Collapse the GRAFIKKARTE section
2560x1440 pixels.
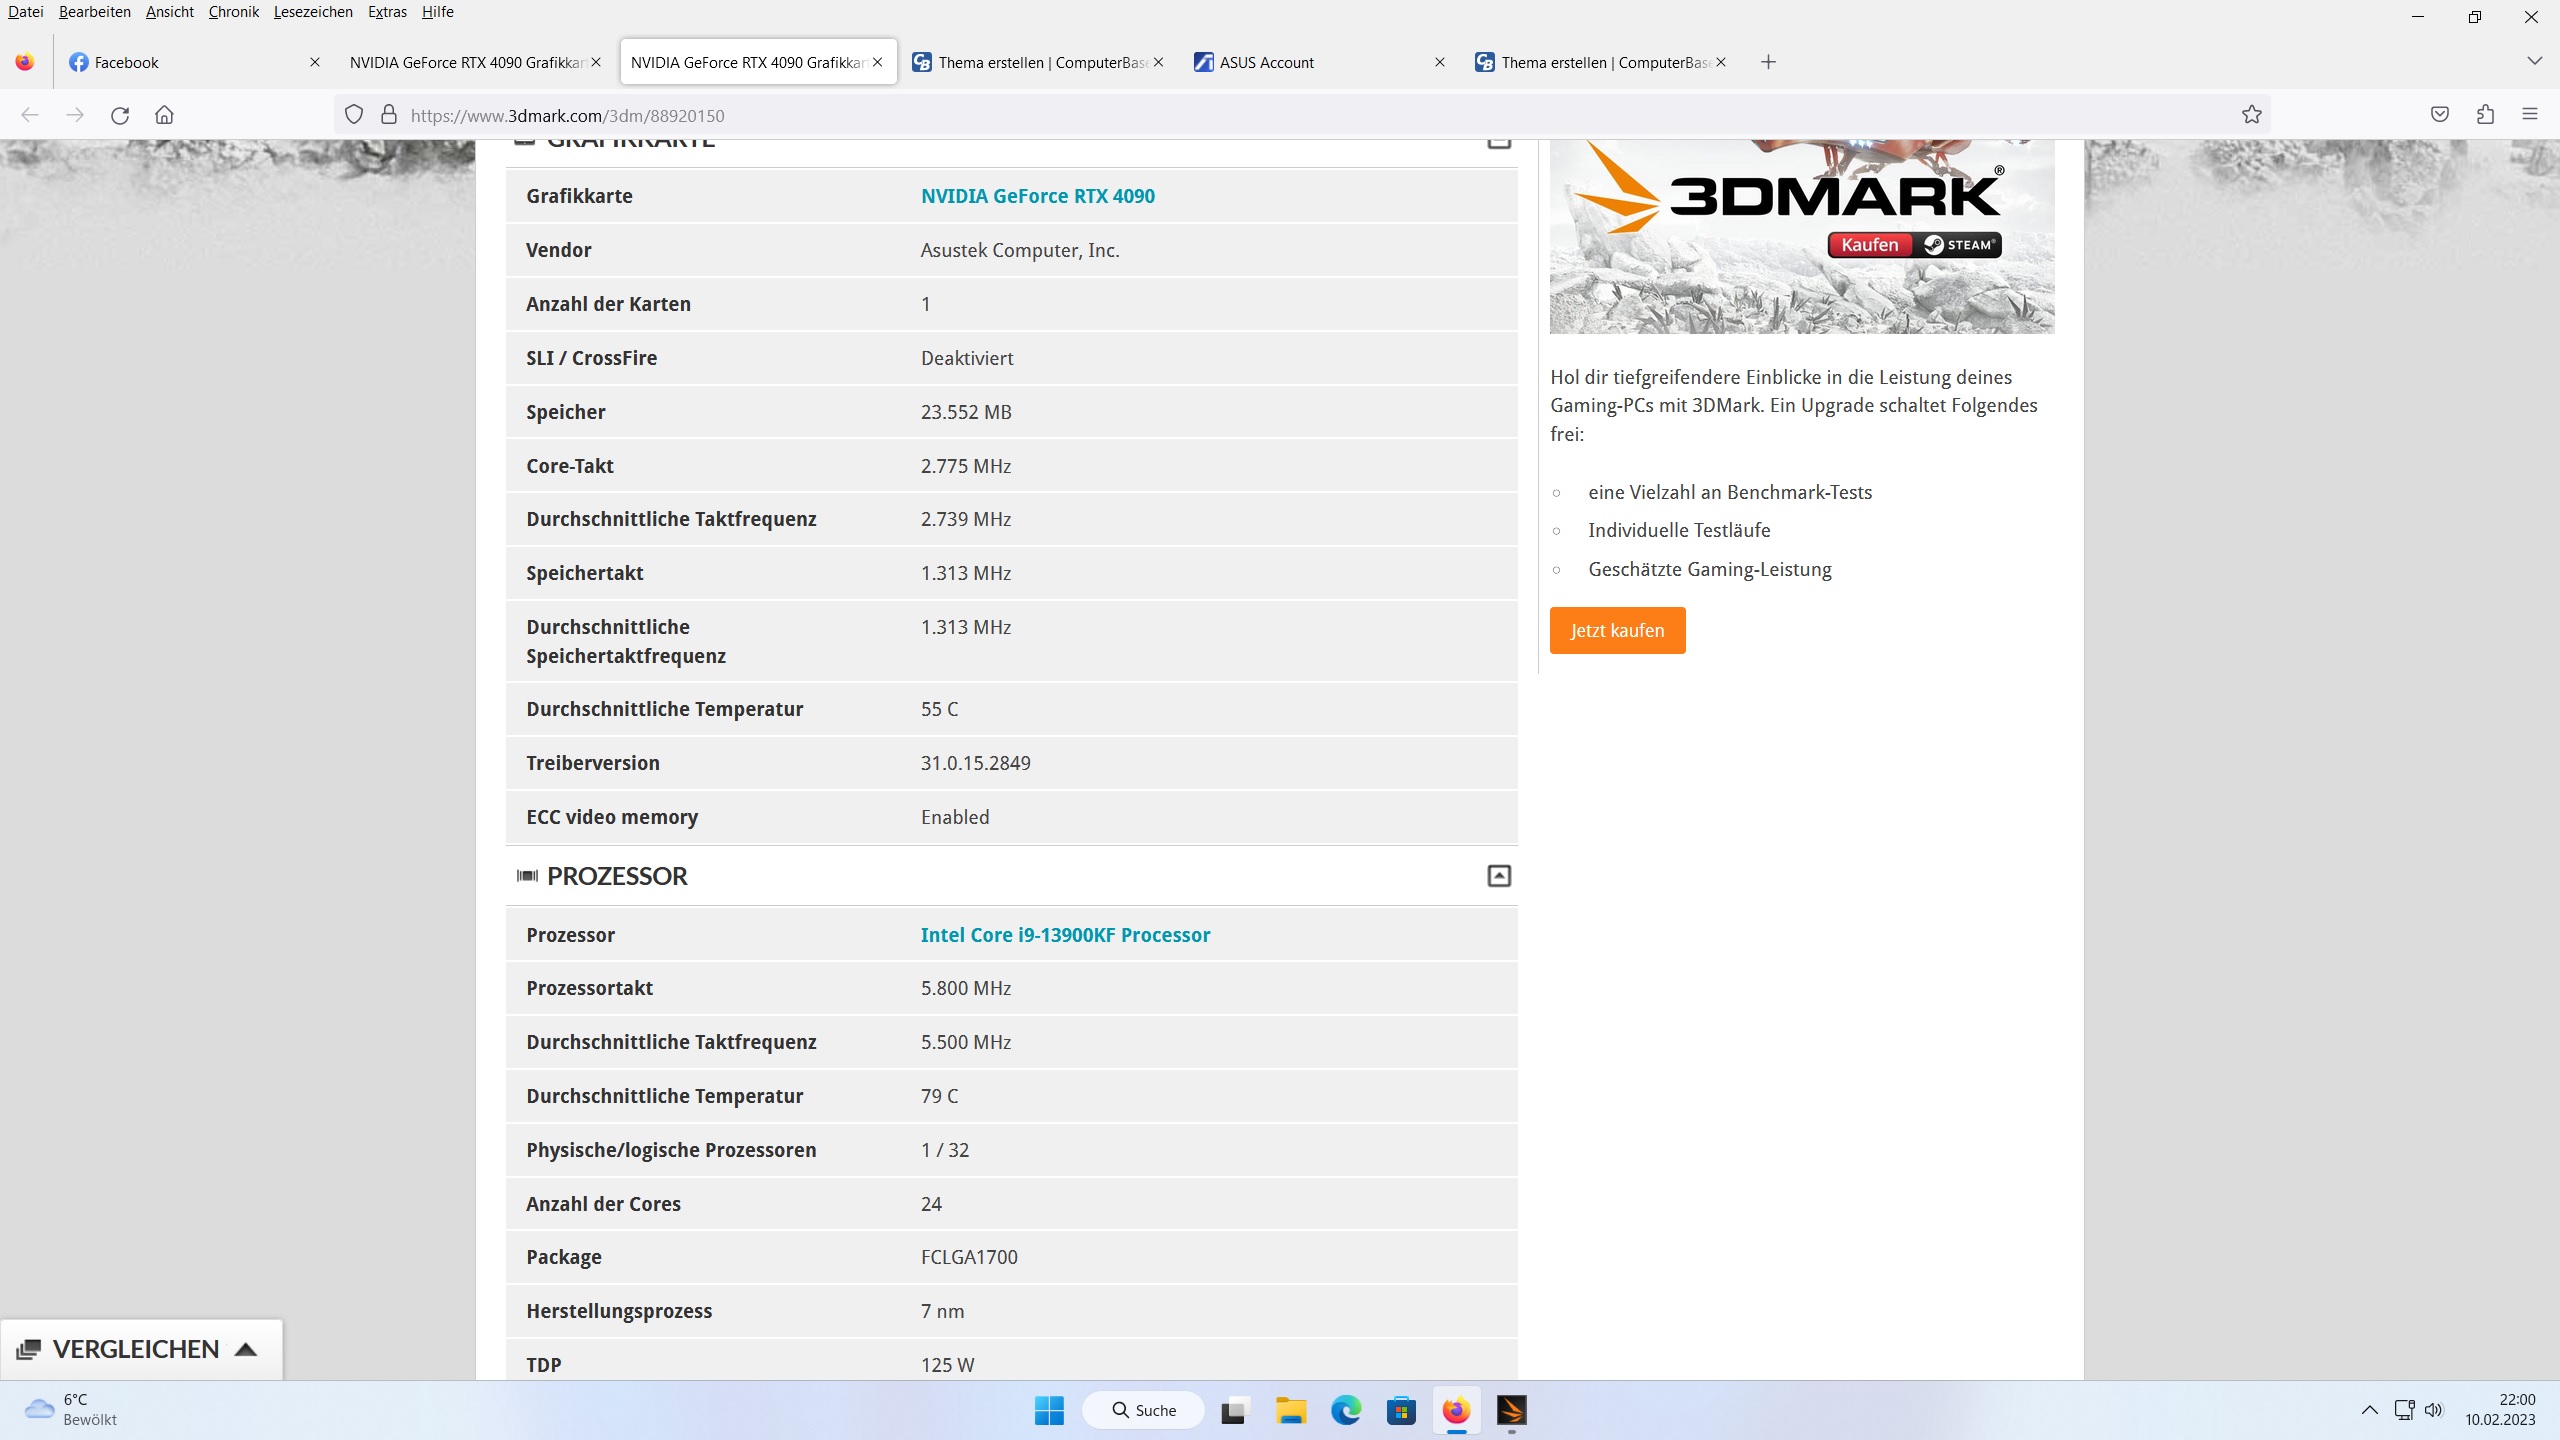[1498, 143]
